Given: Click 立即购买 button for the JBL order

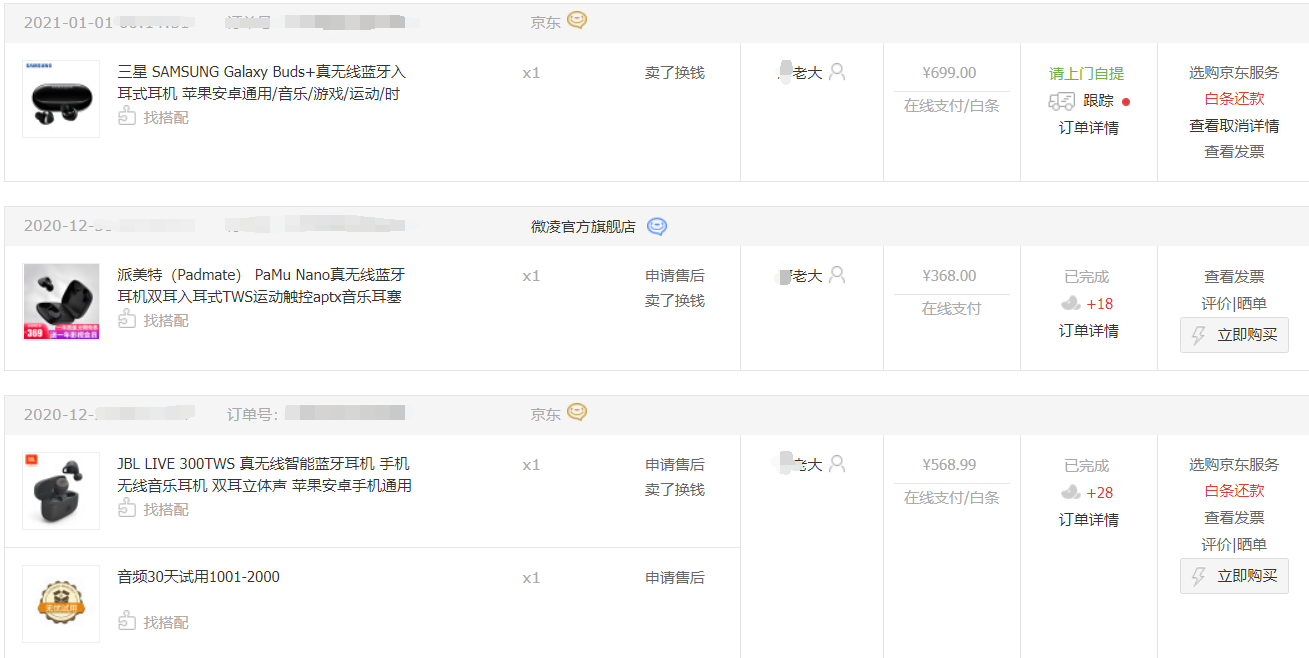Looking at the screenshot, I should click(x=1234, y=576).
